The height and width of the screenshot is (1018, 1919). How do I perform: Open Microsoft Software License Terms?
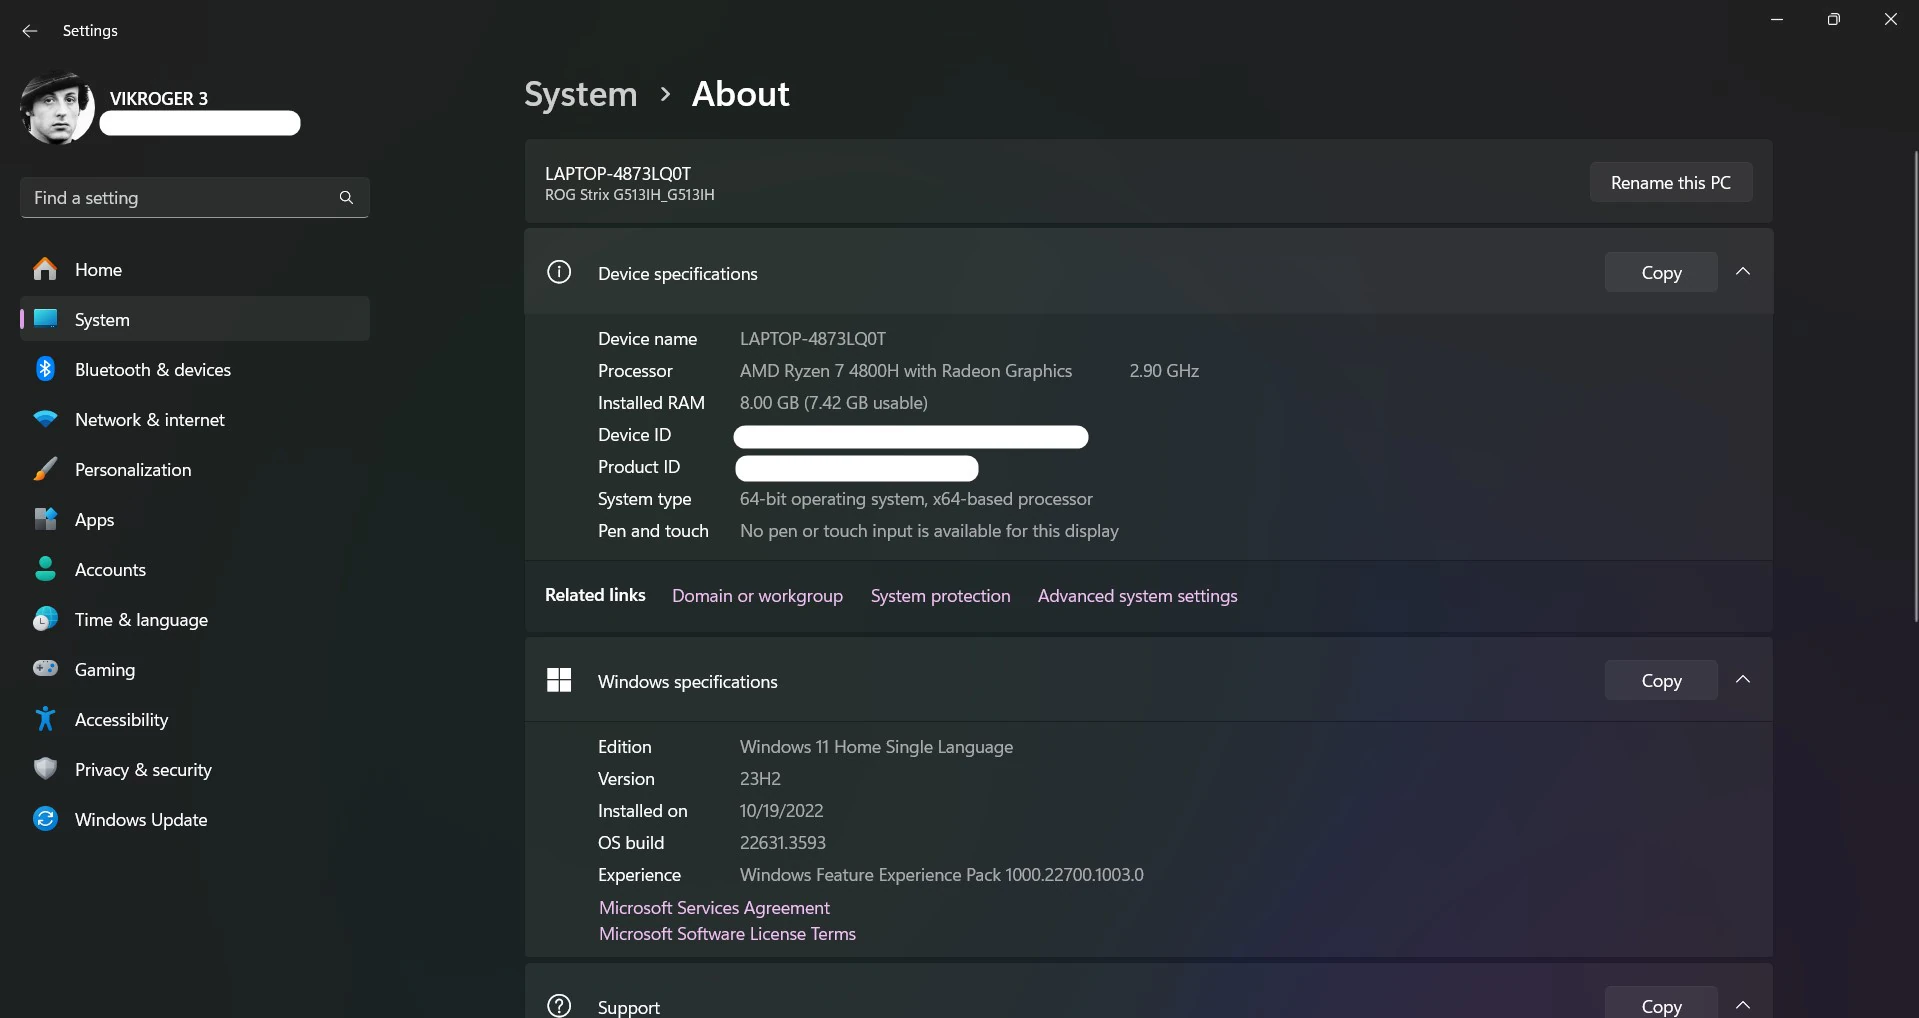[x=727, y=934]
